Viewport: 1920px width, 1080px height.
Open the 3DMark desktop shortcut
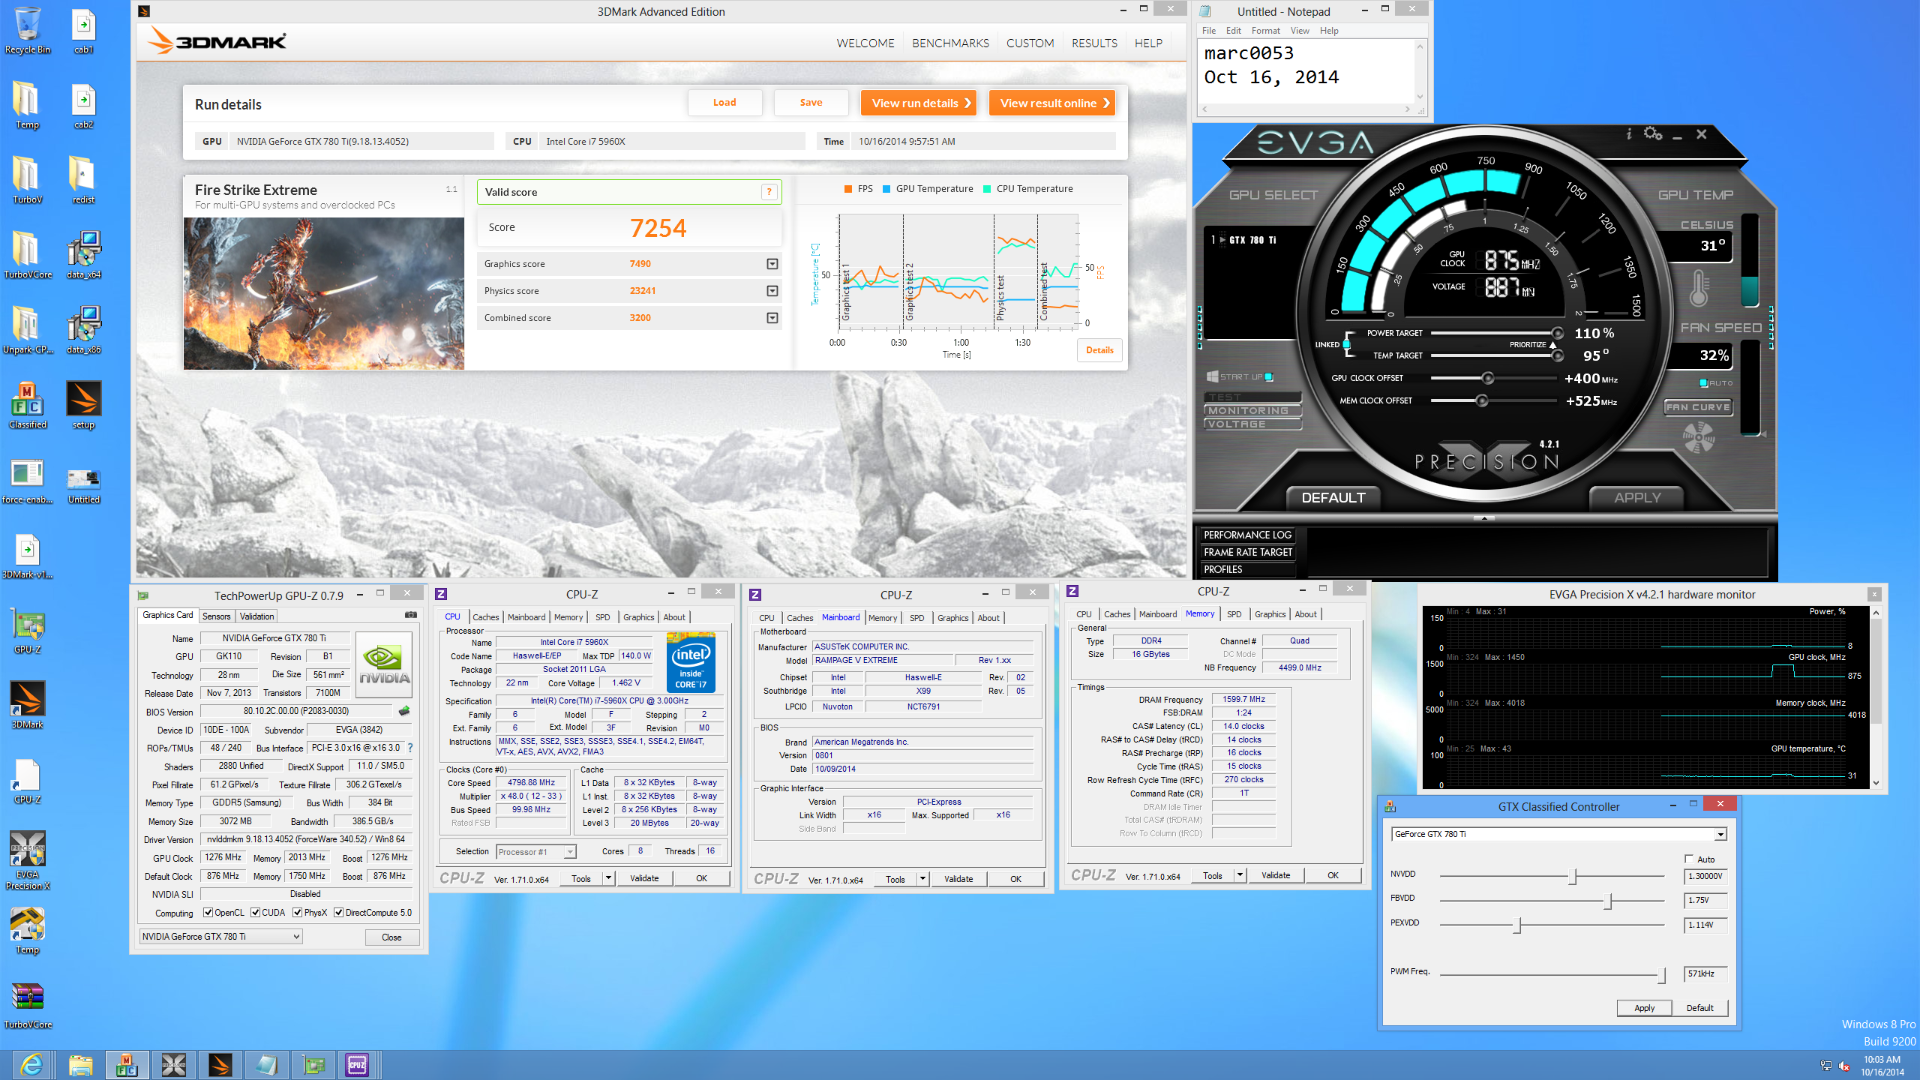pyautogui.click(x=27, y=706)
